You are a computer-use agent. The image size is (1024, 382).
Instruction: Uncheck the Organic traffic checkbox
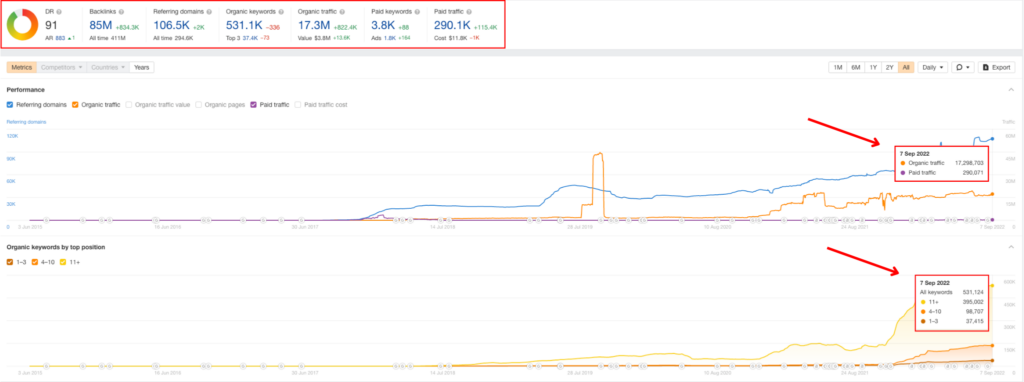pos(75,104)
